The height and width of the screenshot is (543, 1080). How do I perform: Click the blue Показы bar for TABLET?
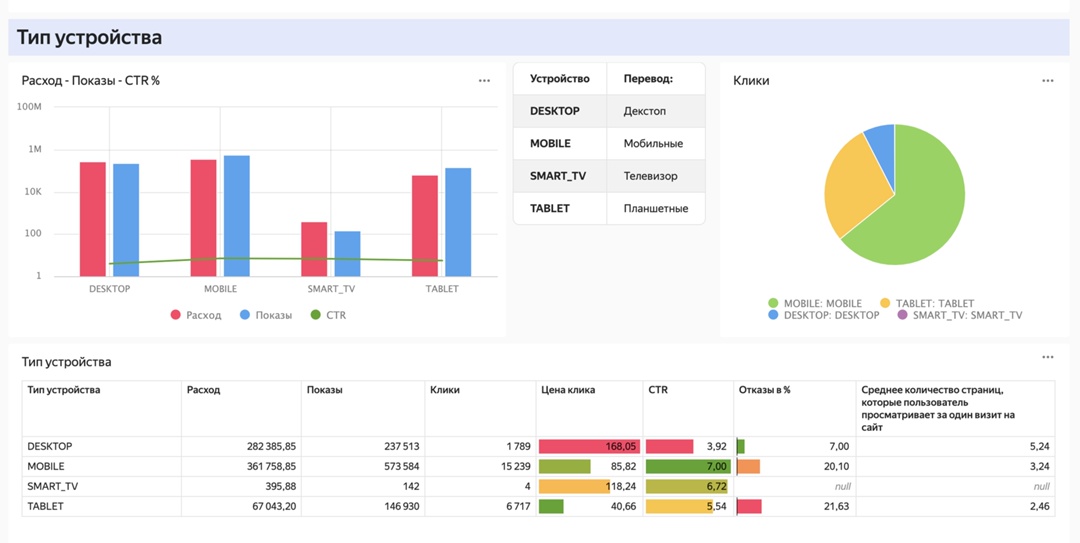click(458, 221)
